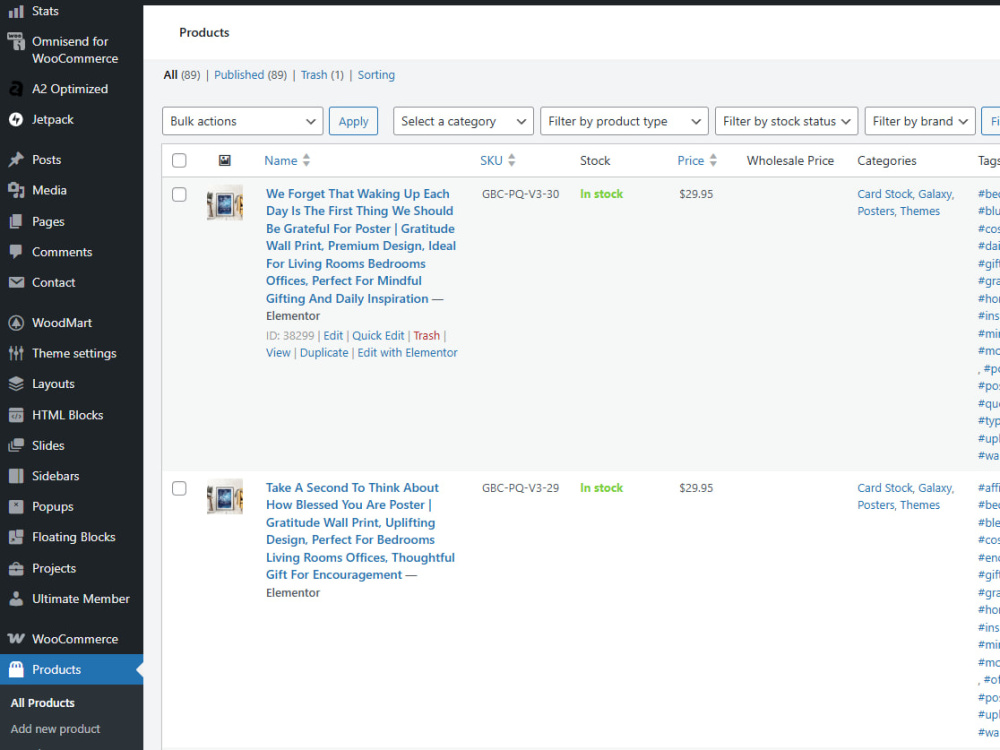
Task: Check the Take A Second To Think product row
Action: tap(179, 488)
